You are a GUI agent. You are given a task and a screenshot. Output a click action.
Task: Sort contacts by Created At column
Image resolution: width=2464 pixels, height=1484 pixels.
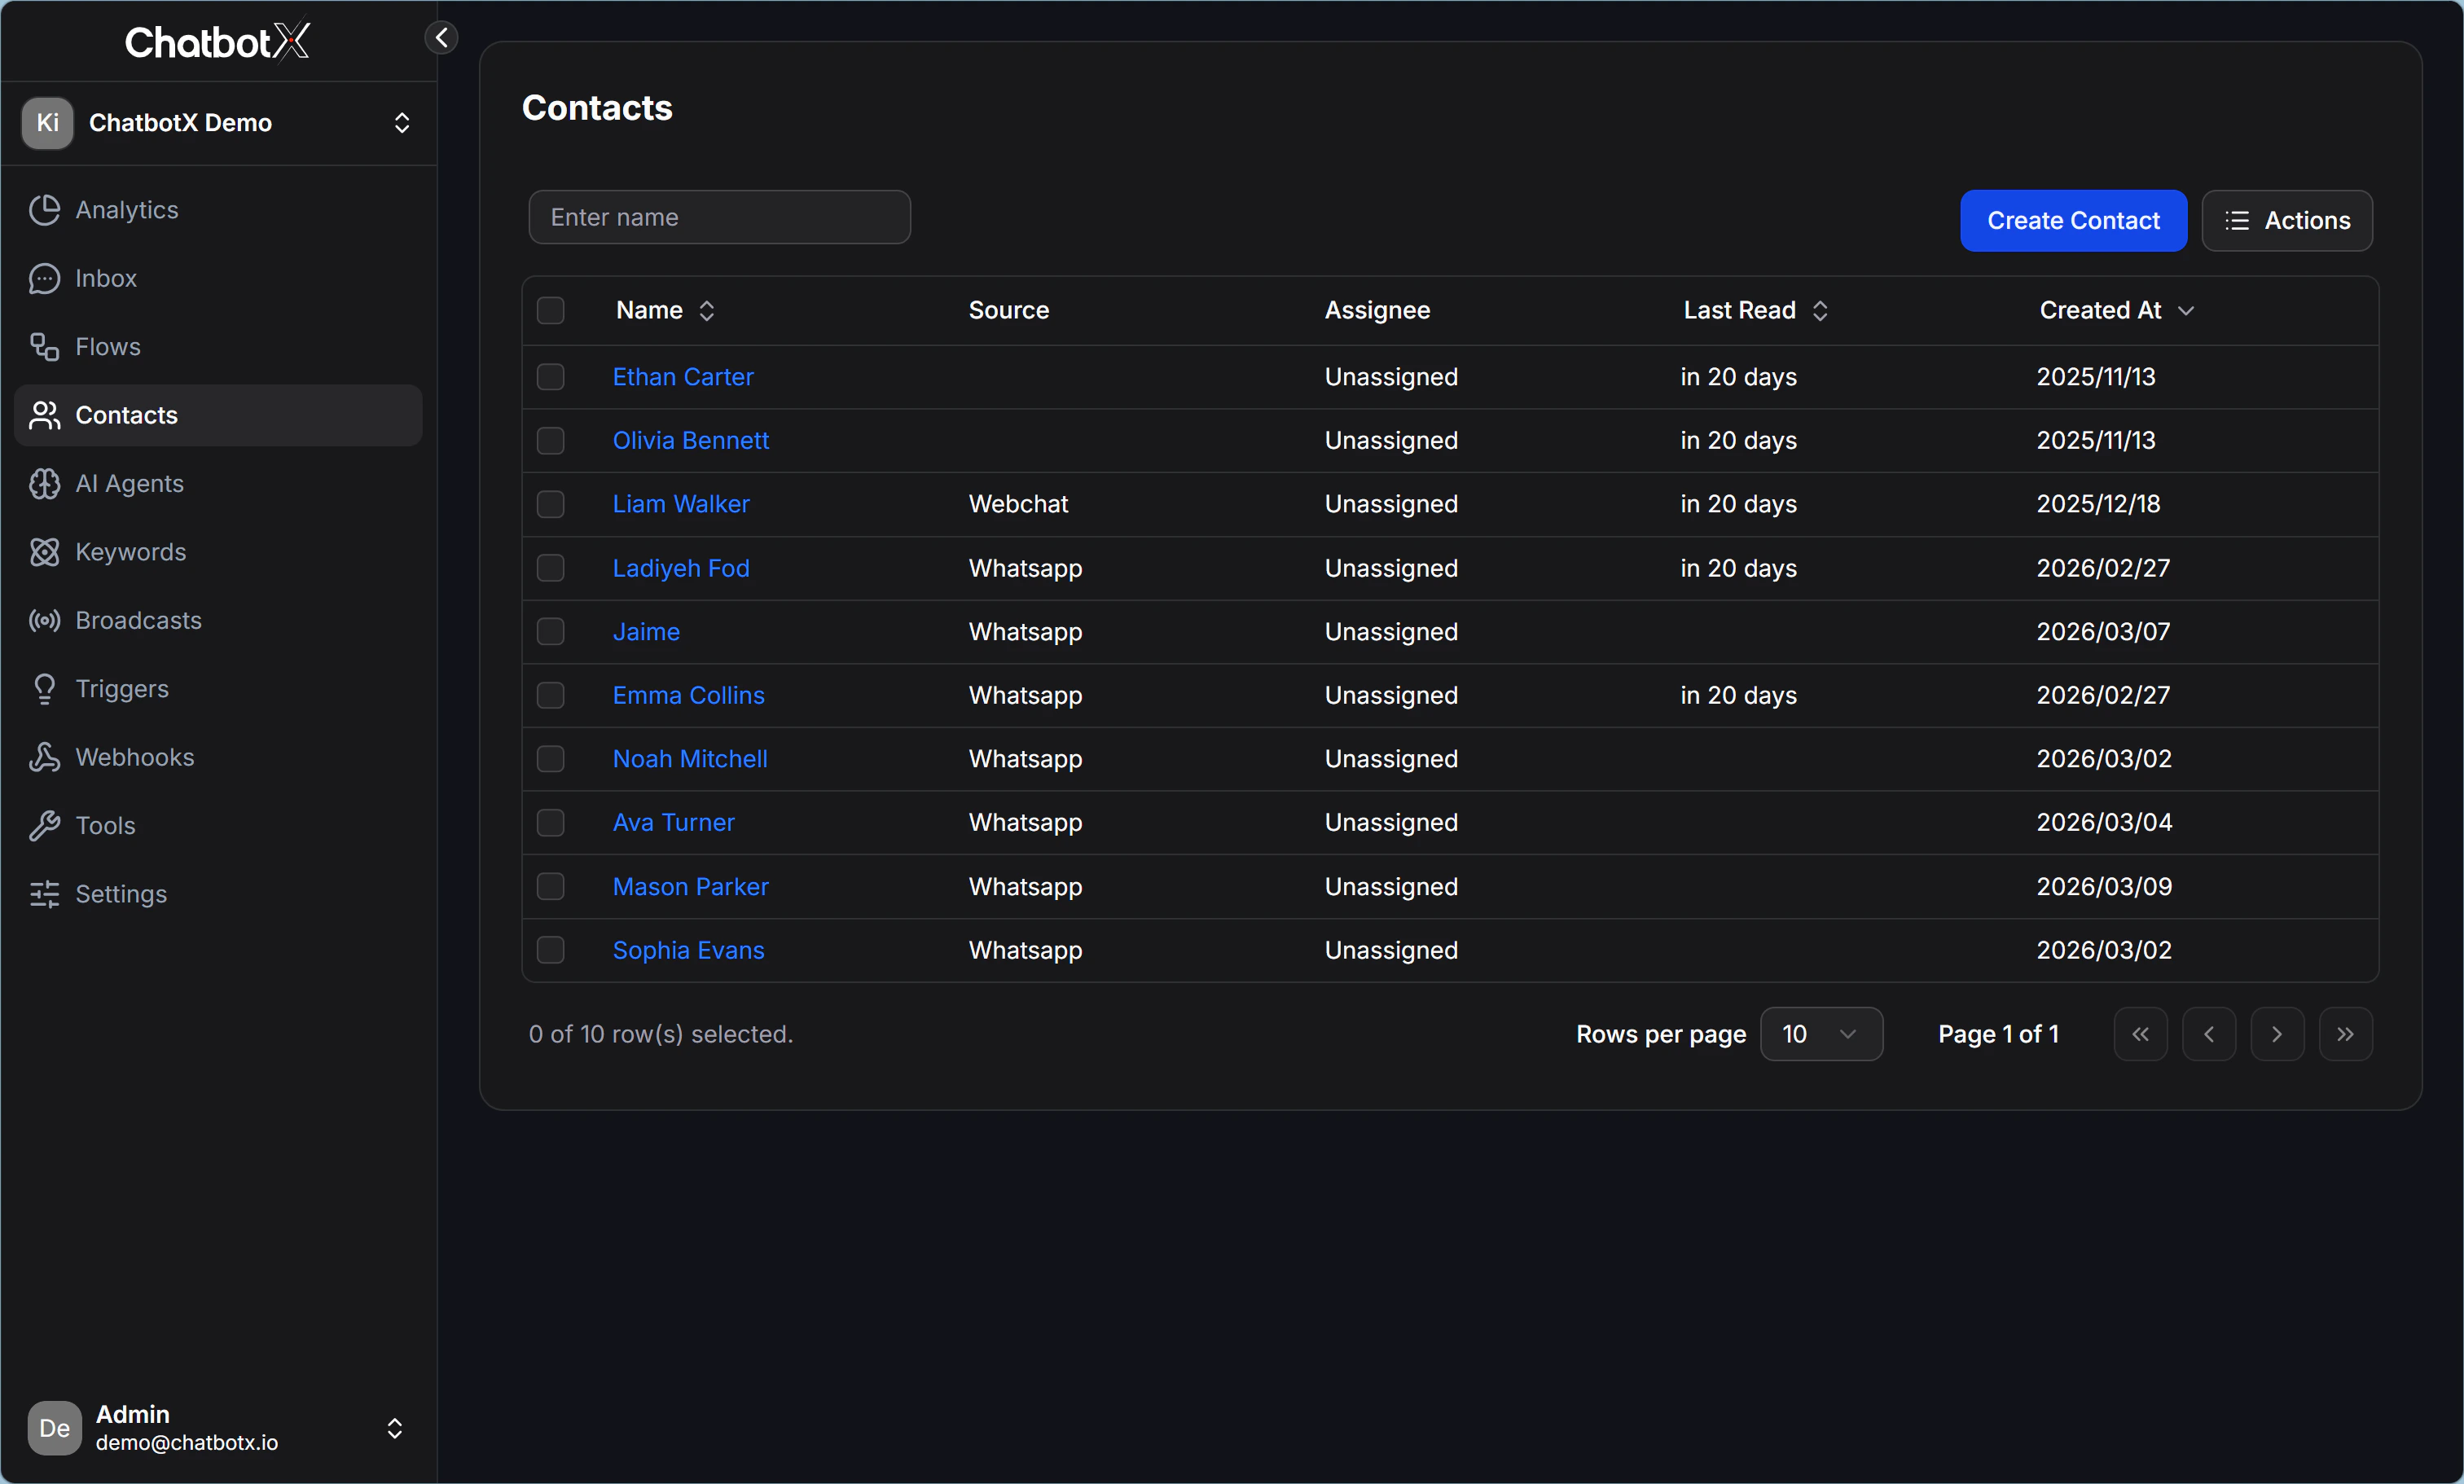(x=2116, y=311)
